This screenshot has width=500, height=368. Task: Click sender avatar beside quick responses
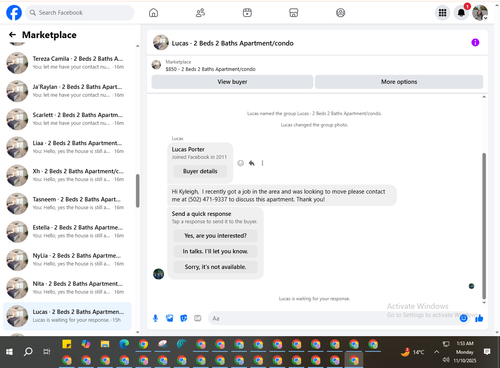(158, 274)
